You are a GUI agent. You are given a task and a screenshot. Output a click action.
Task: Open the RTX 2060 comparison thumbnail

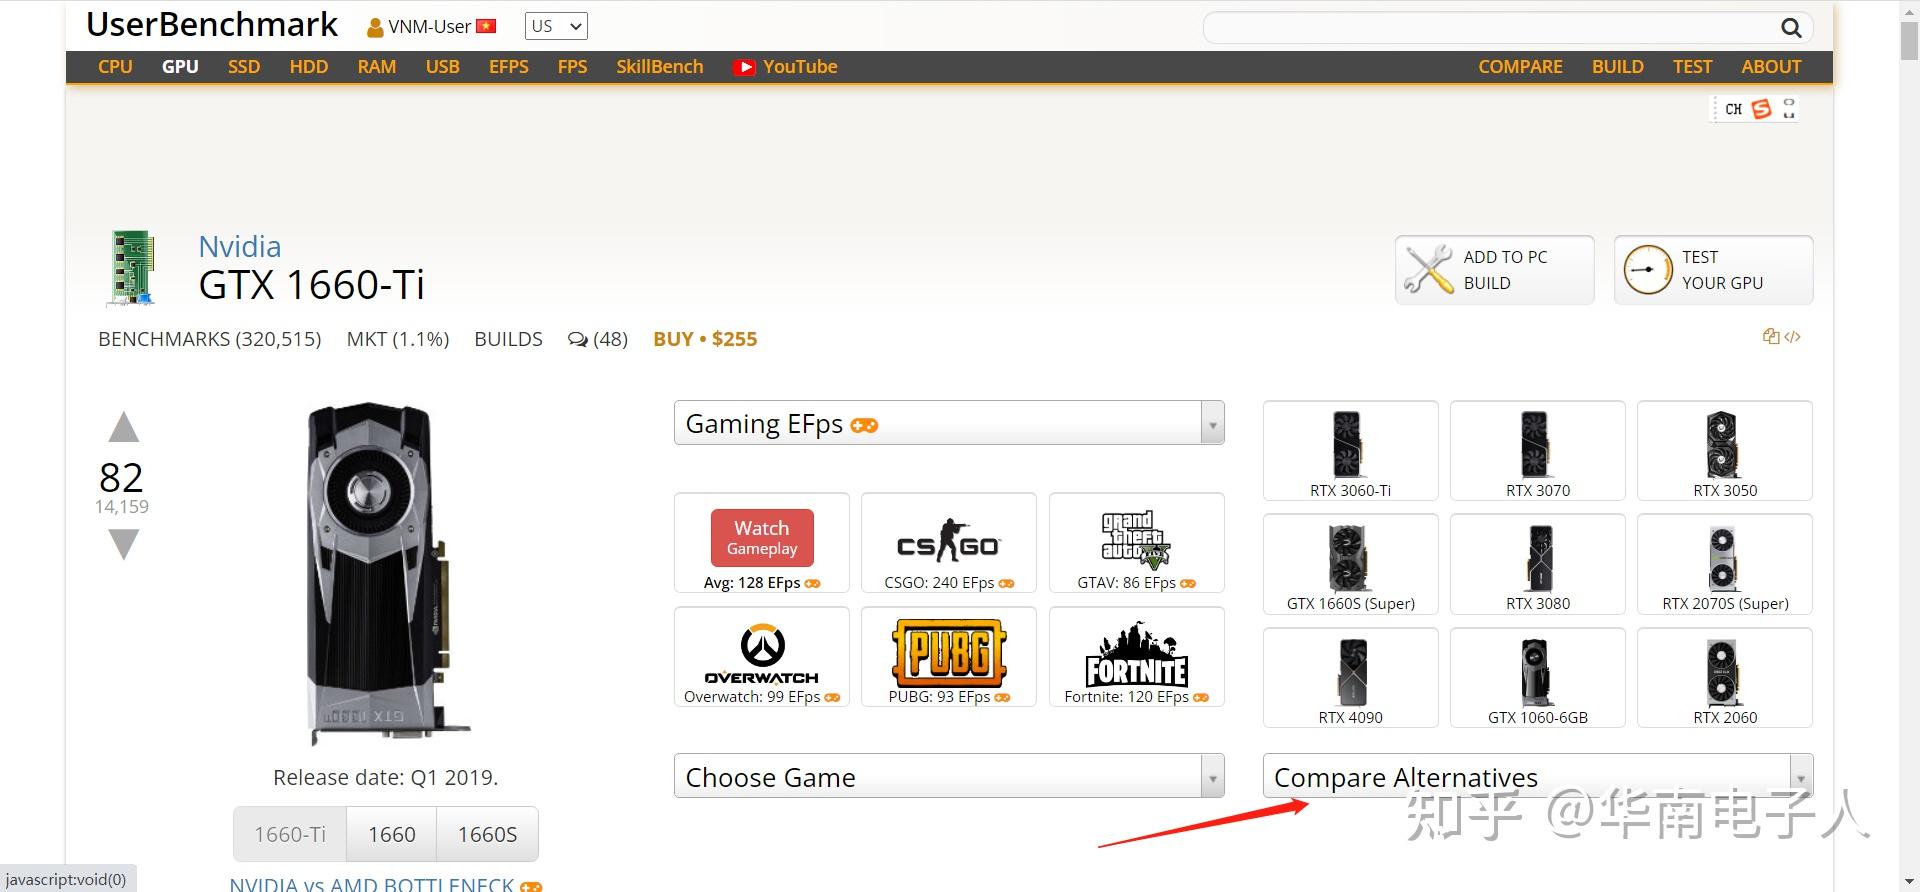click(x=1724, y=677)
